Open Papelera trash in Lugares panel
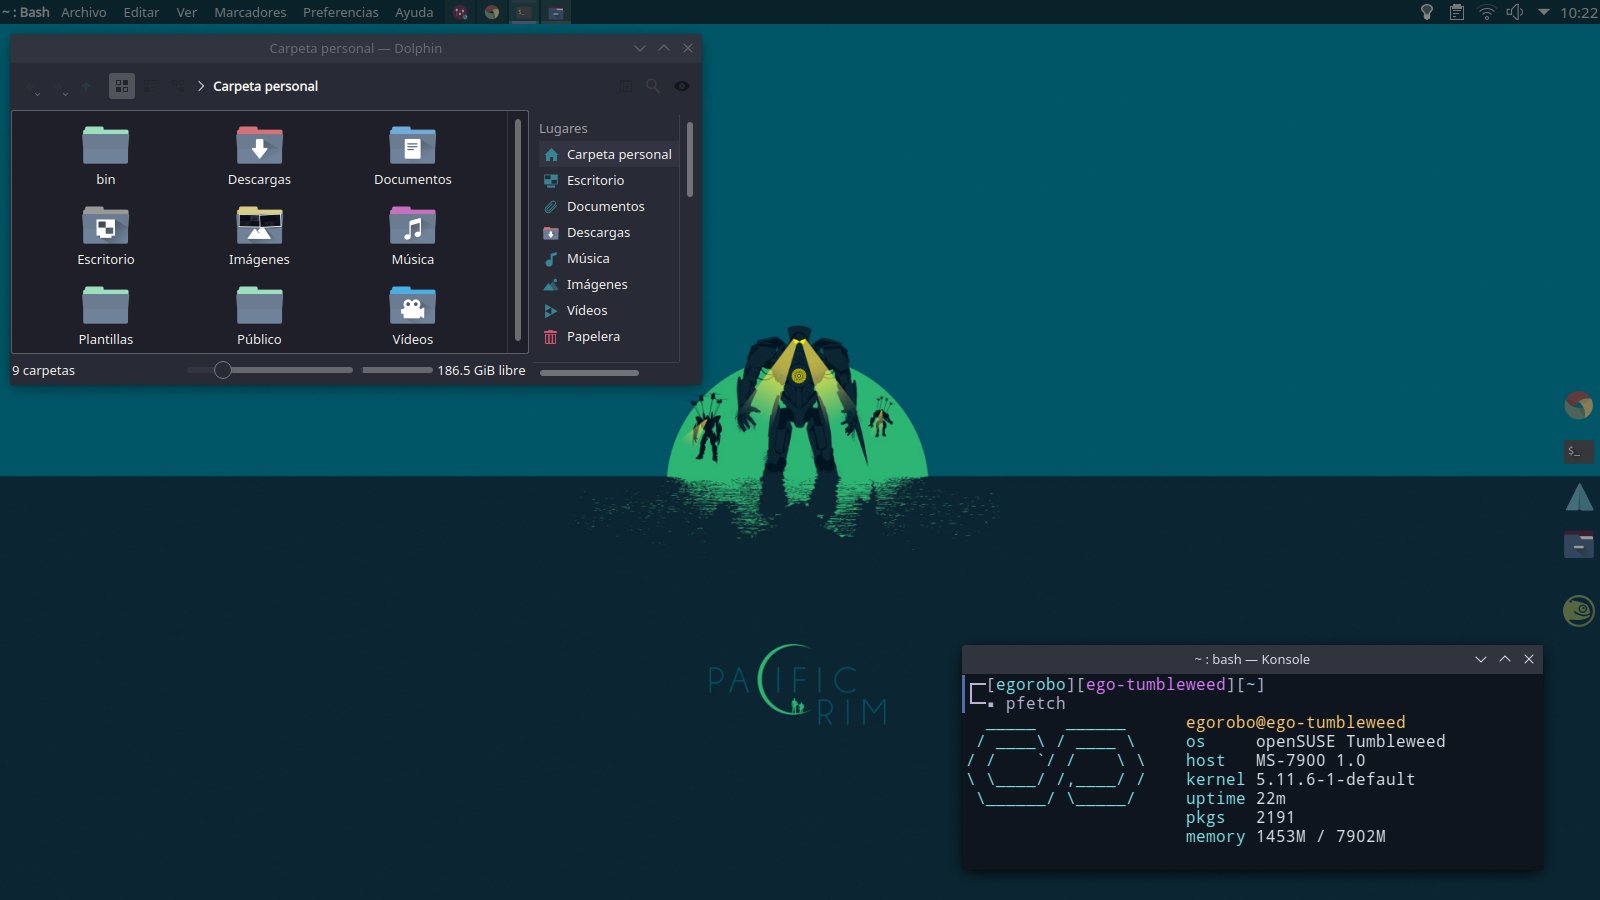Screen dimensions: 1600x900 tap(593, 337)
